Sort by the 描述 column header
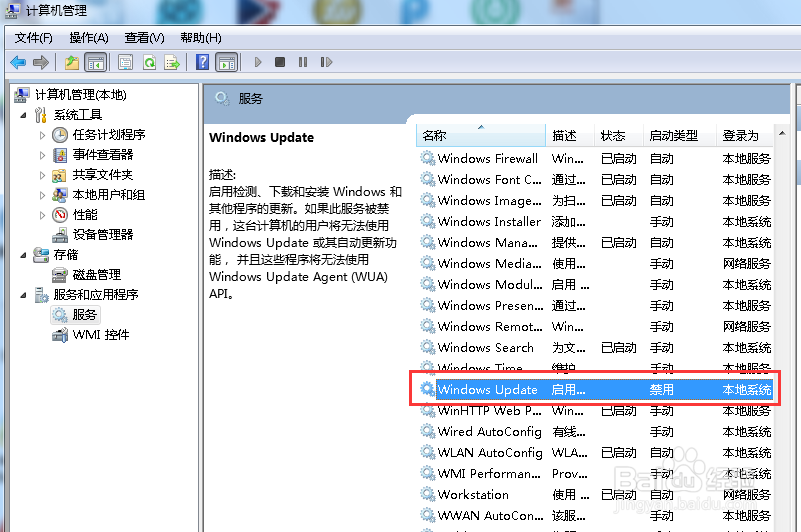 point(570,135)
